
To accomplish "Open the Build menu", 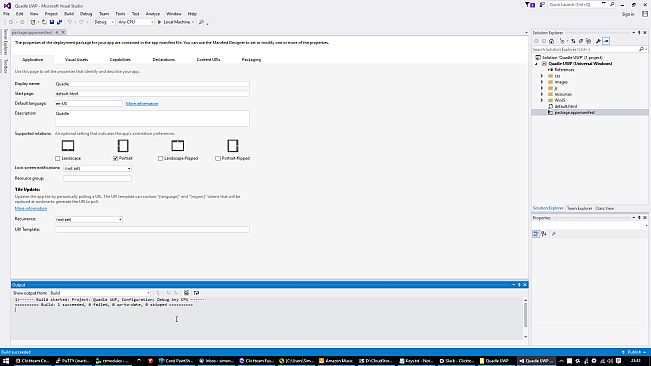I will tap(69, 14).
